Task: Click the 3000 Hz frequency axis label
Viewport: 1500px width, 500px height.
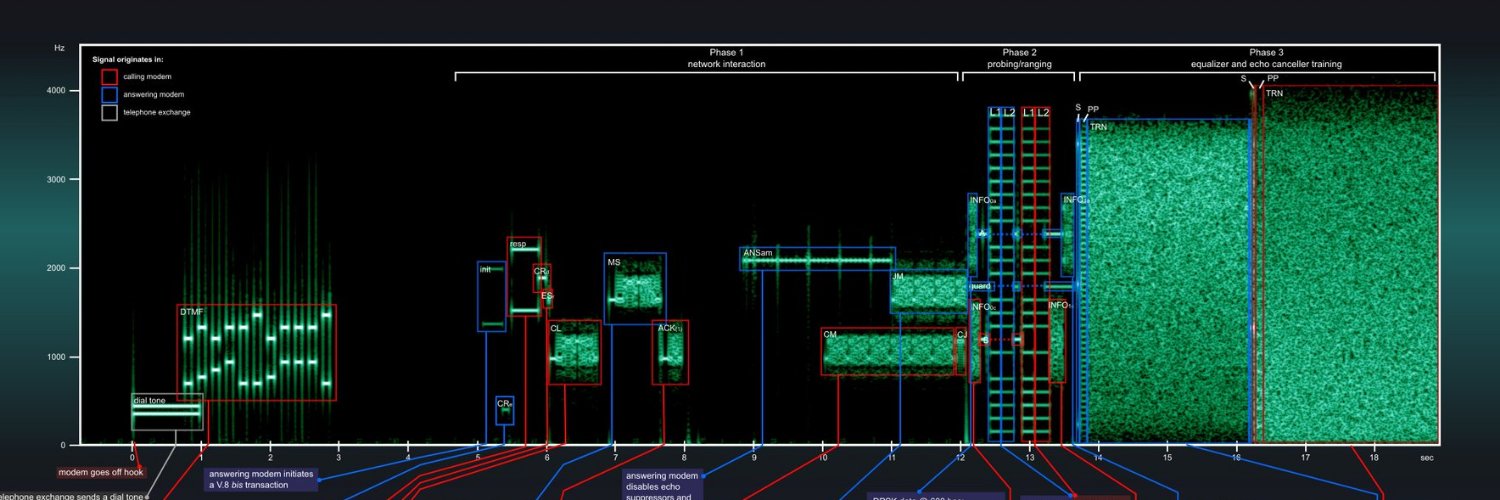Action: coord(55,179)
